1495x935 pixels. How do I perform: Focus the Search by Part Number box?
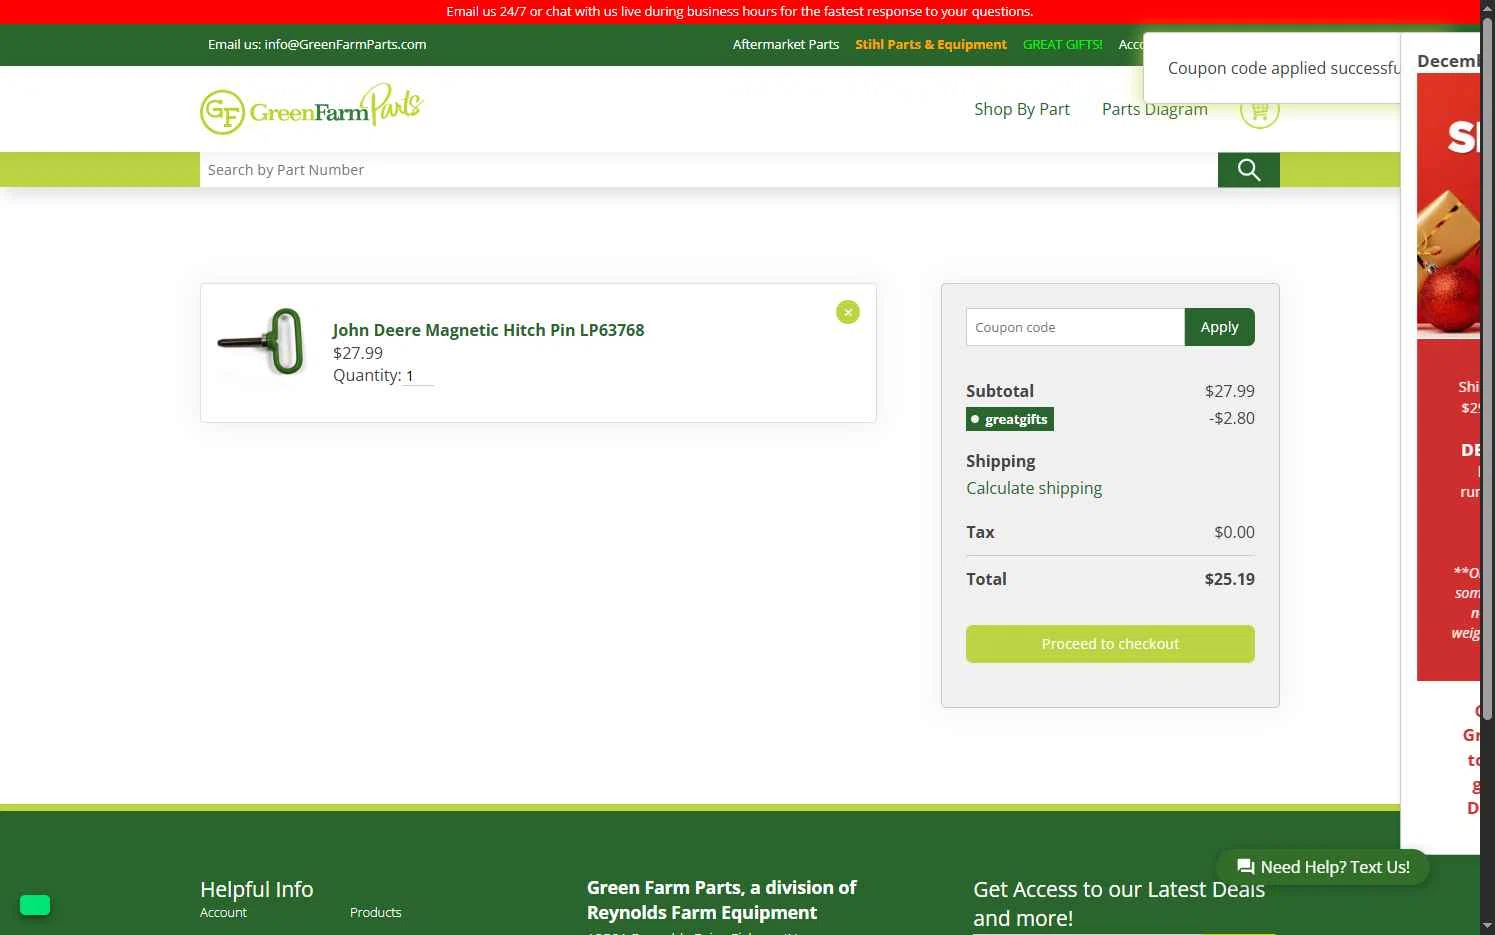click(x=708, y=170)
